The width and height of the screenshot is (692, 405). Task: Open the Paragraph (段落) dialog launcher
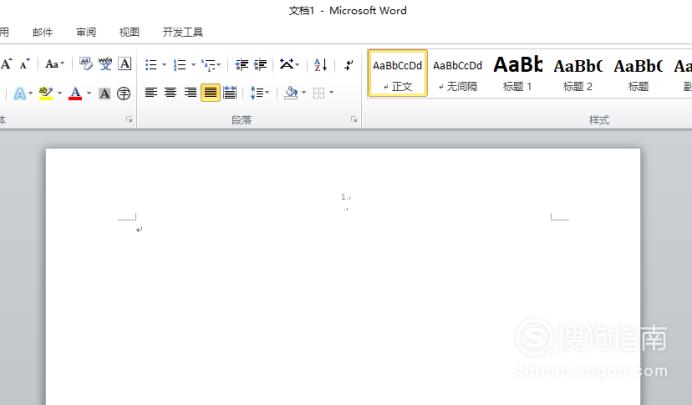click(x=354, y=119)
